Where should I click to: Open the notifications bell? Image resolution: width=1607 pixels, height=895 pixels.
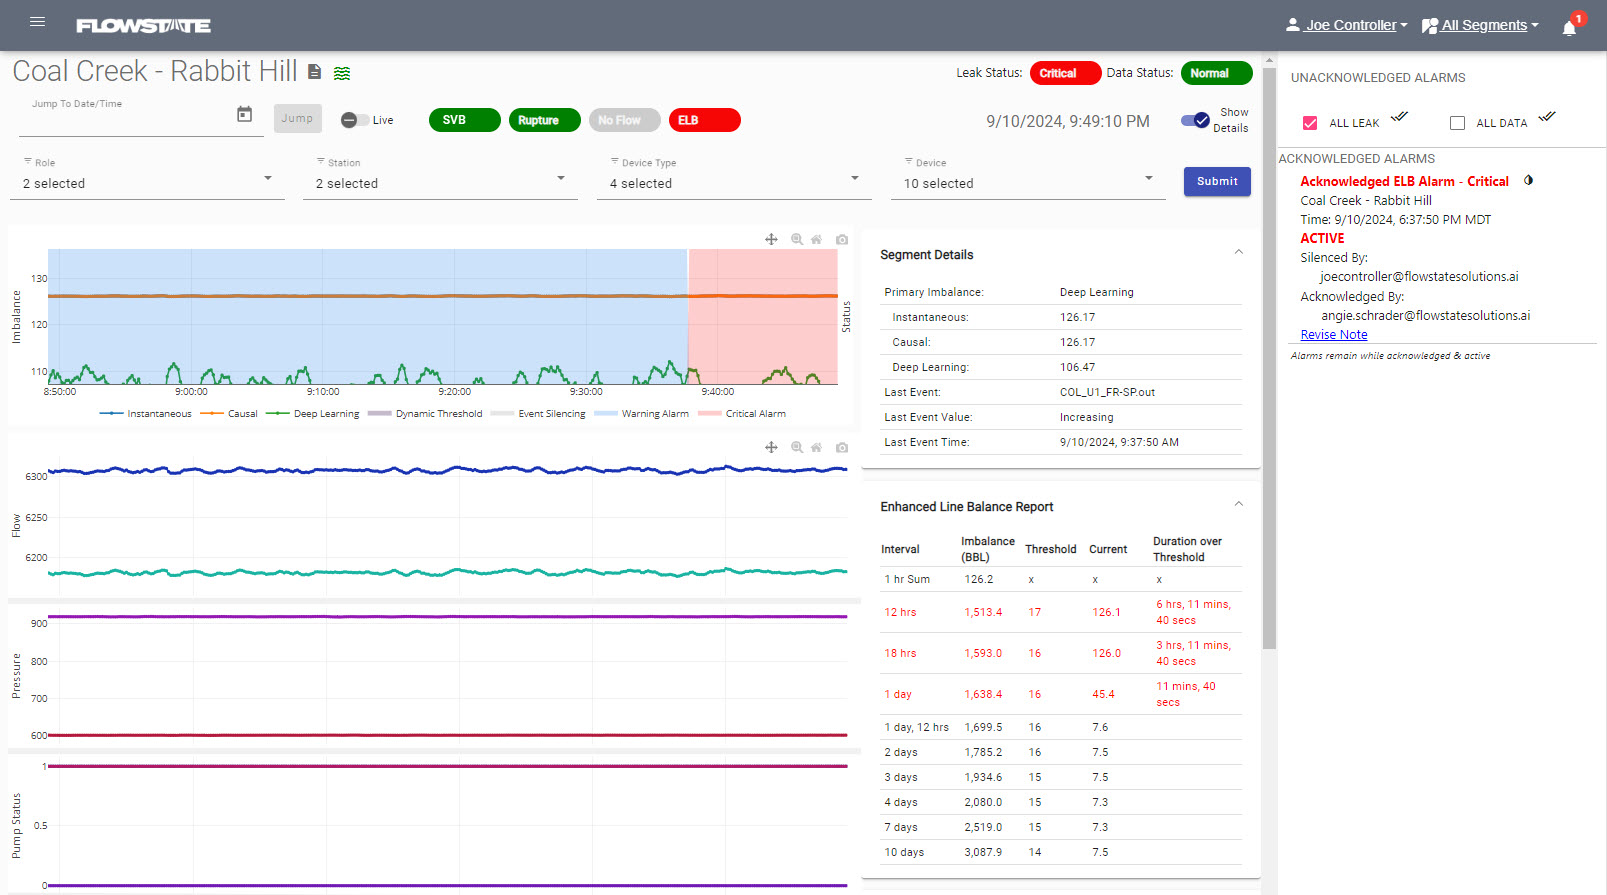pos(1569,27)
